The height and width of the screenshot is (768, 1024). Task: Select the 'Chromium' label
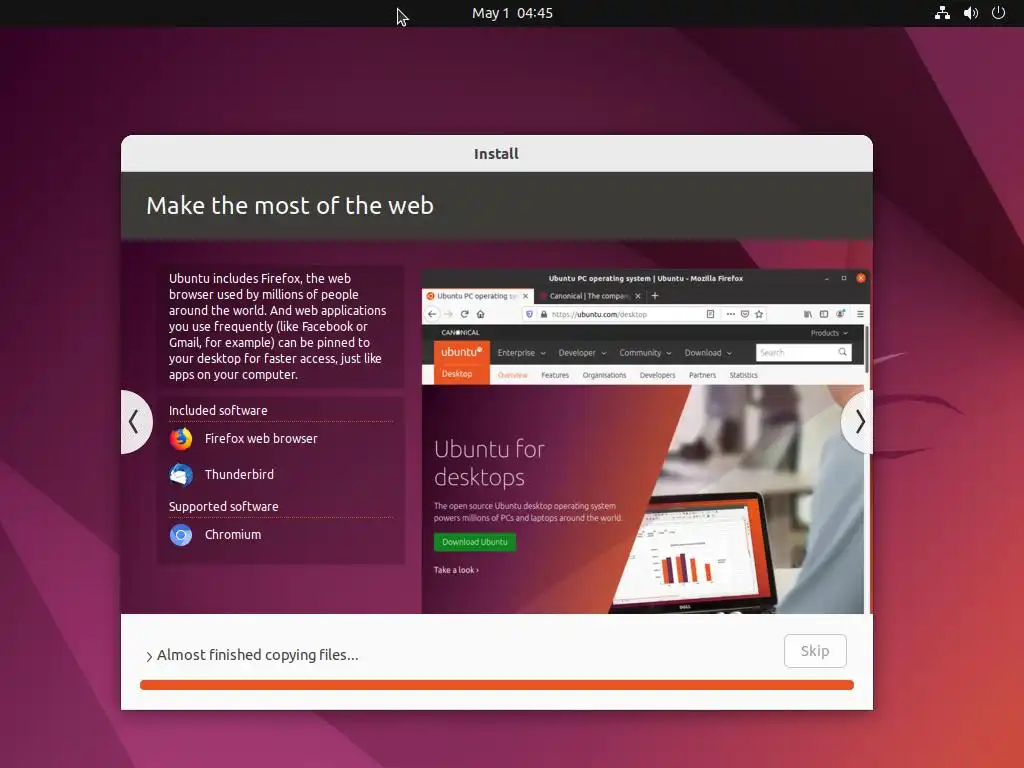(x=232, y=535)
